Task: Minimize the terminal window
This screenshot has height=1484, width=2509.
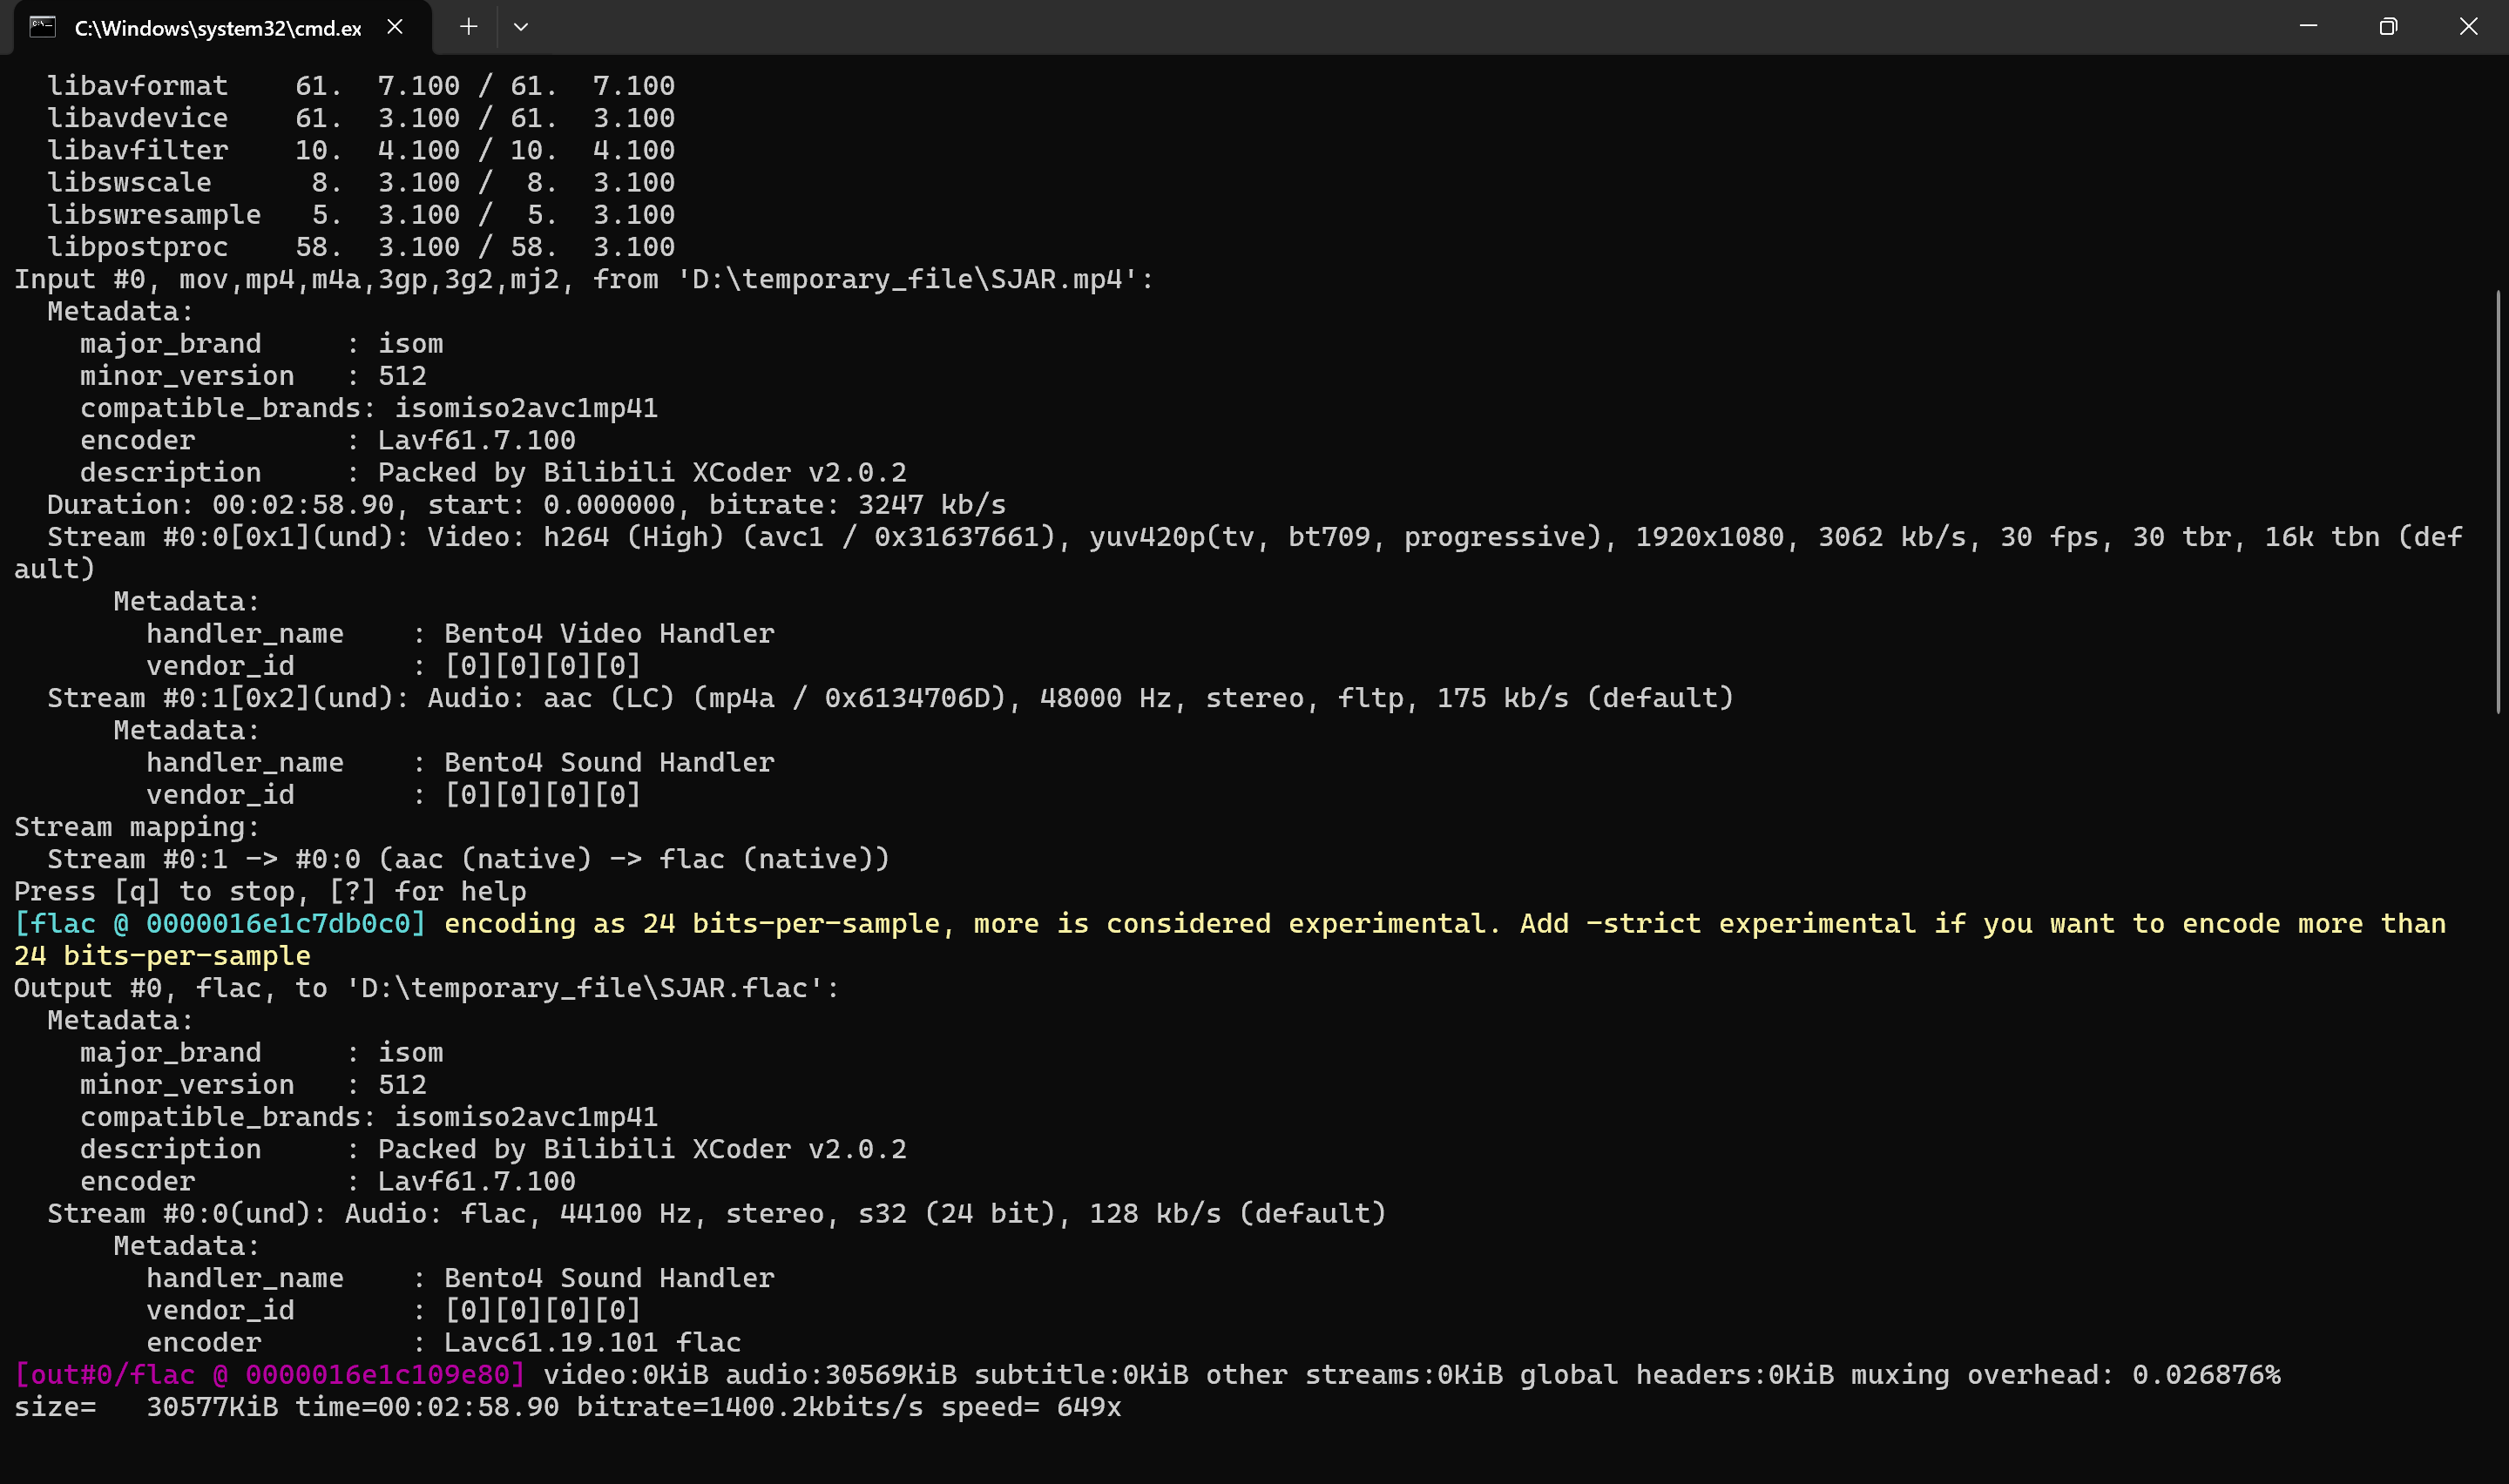Action: 2308,27
